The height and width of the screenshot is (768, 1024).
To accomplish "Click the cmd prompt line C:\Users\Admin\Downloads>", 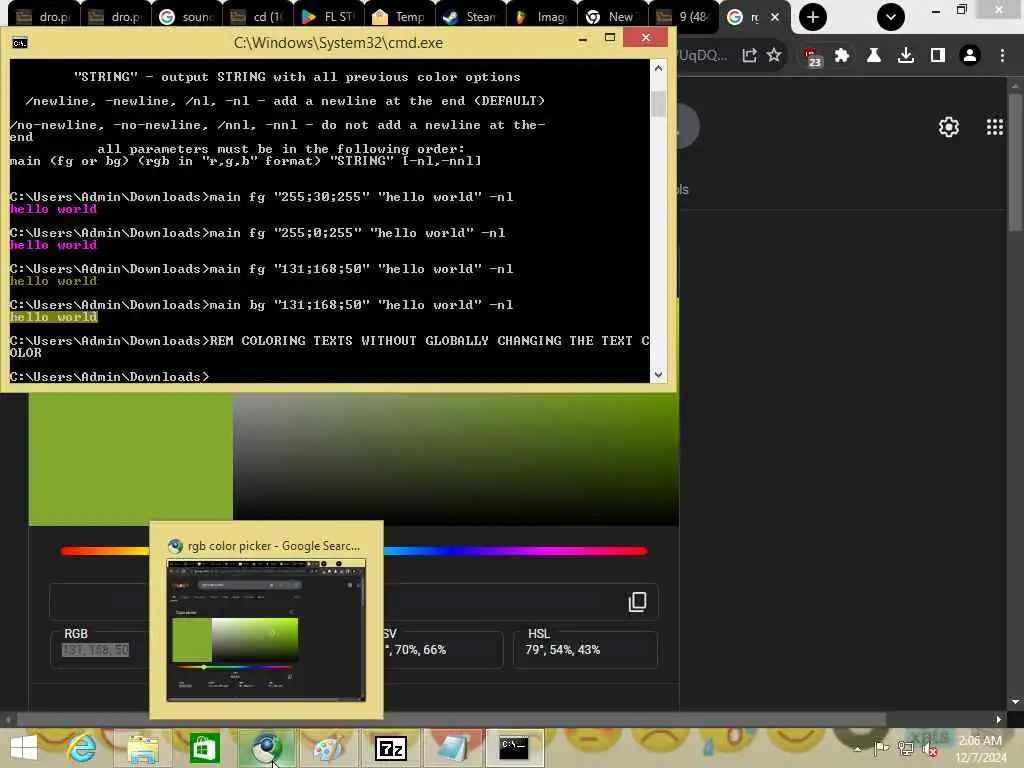I will click(x=109, y=377).
